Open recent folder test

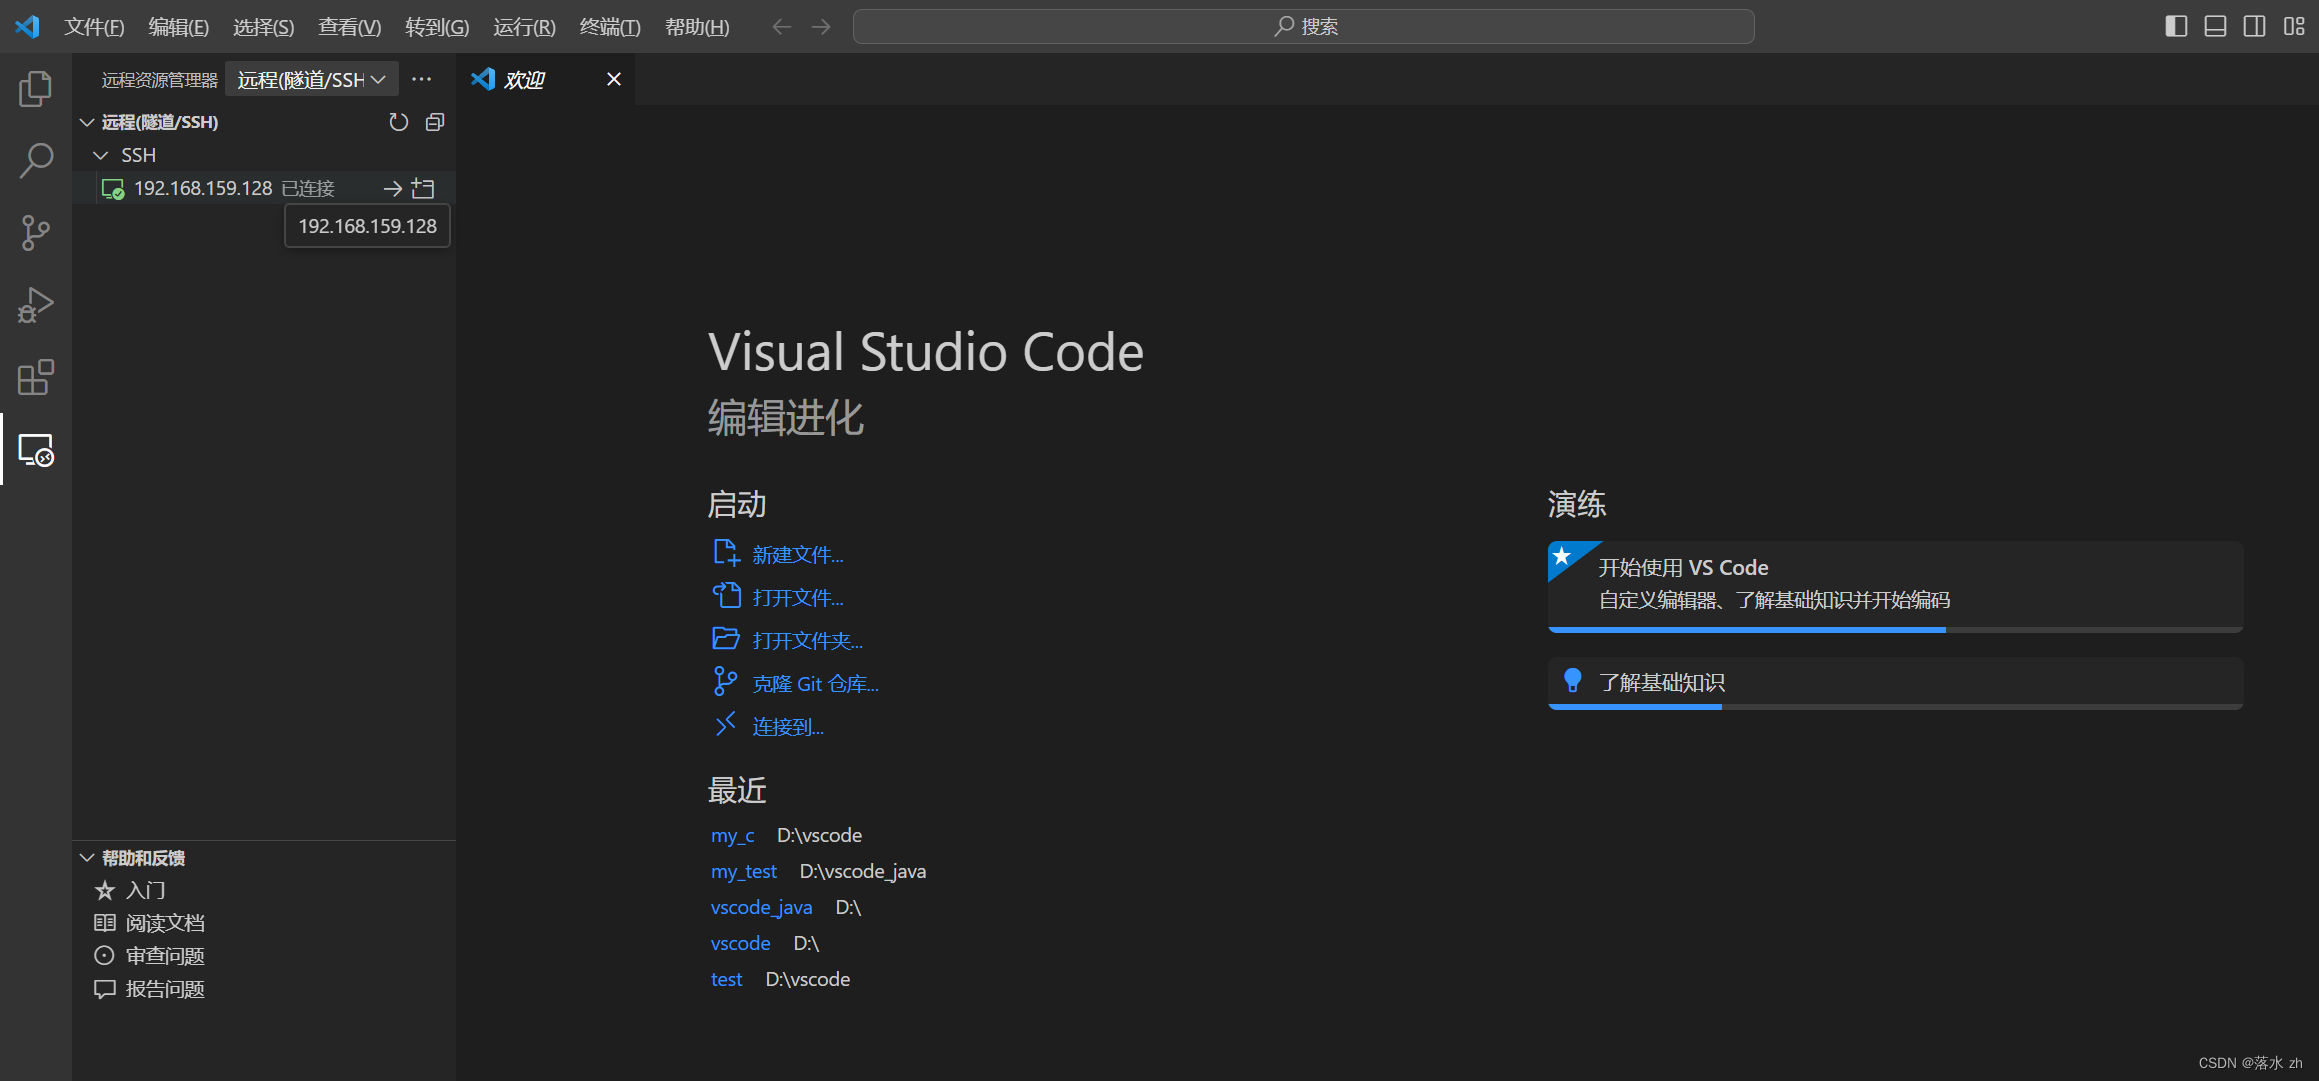click(x=726, y=979)
